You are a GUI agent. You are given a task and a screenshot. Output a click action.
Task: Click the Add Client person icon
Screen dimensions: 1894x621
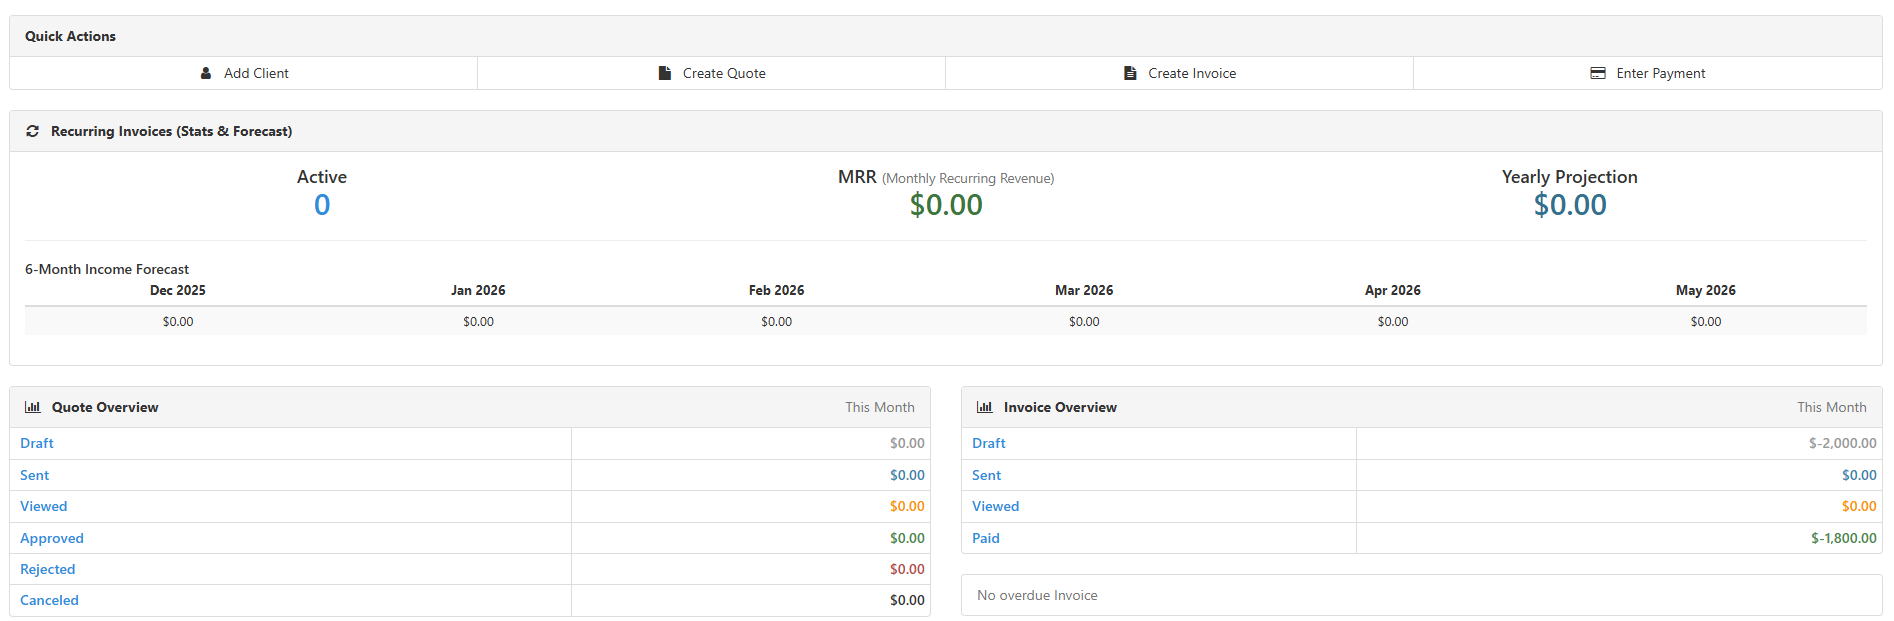click(206, 73)
